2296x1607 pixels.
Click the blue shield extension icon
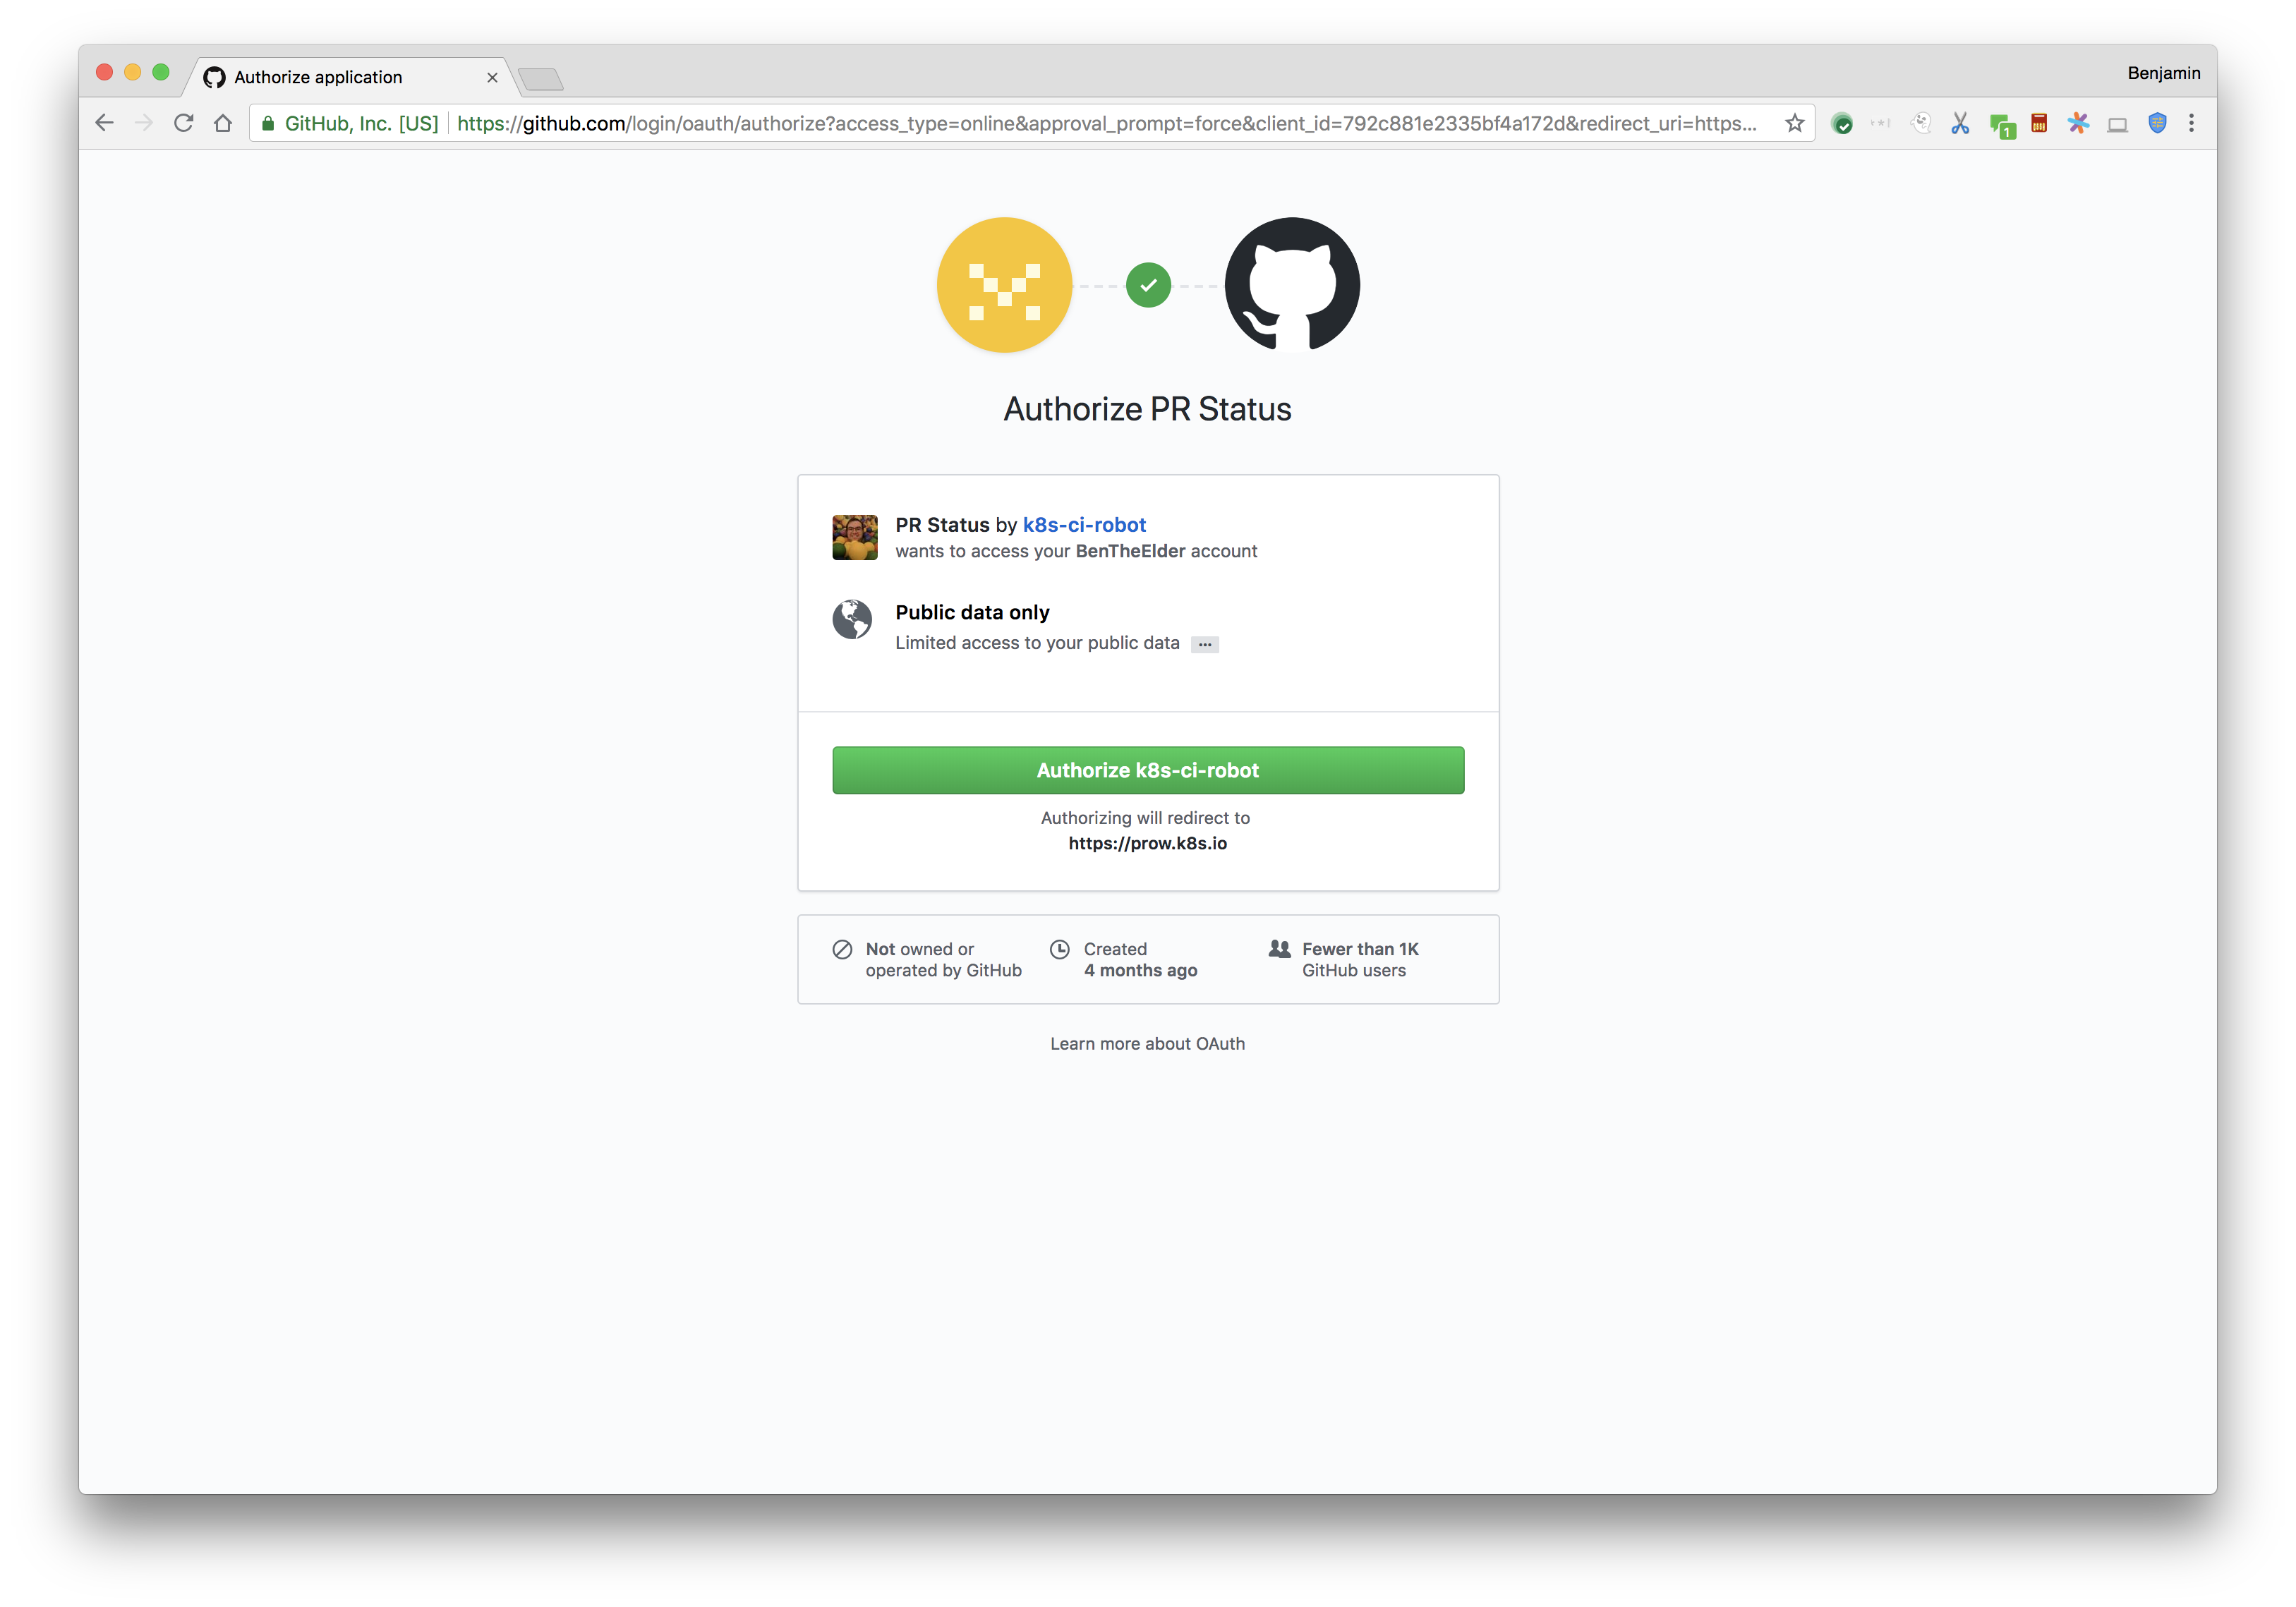[x=2157, y=123]
